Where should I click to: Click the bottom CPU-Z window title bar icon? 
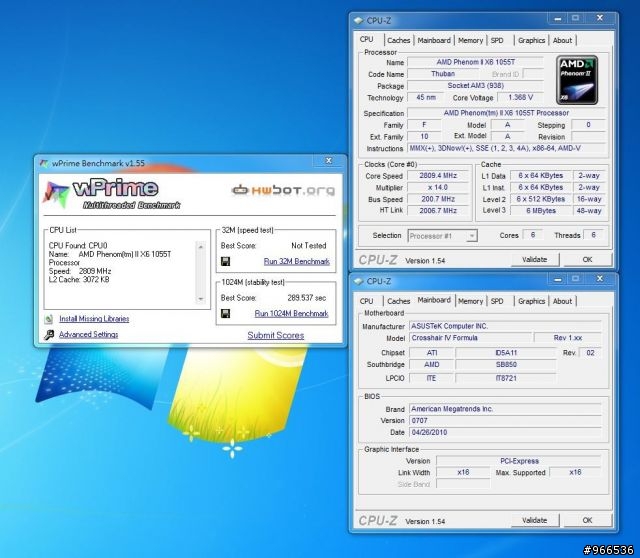pos(358,281)
